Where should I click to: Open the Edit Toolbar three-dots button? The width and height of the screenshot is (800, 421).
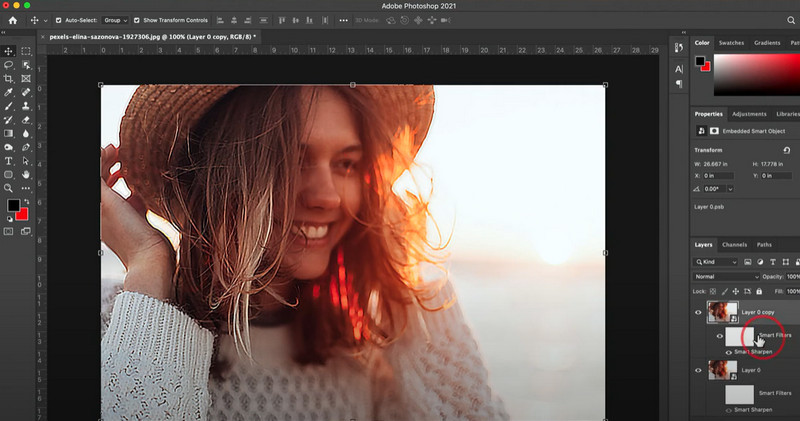click(x=26, y=188)
